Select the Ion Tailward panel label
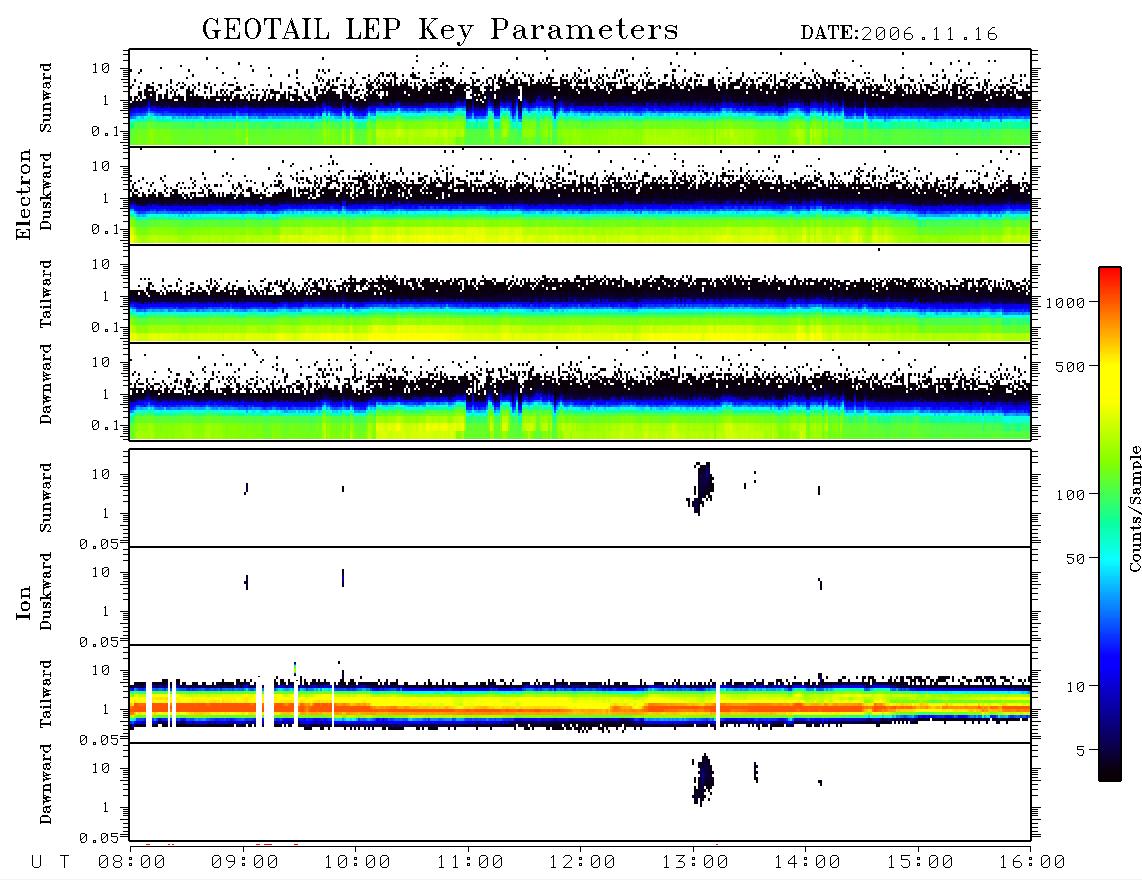Viewport: 1142px width, 880px height. [x=46, y=694]
